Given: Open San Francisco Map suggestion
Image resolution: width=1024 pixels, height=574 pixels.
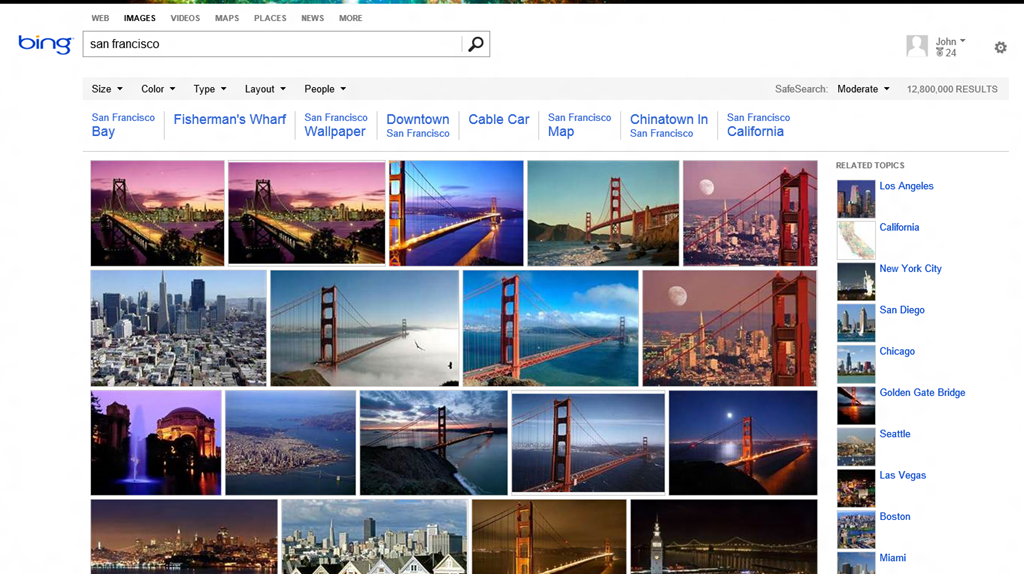Looking at the screenshot, I should [579, 125].
